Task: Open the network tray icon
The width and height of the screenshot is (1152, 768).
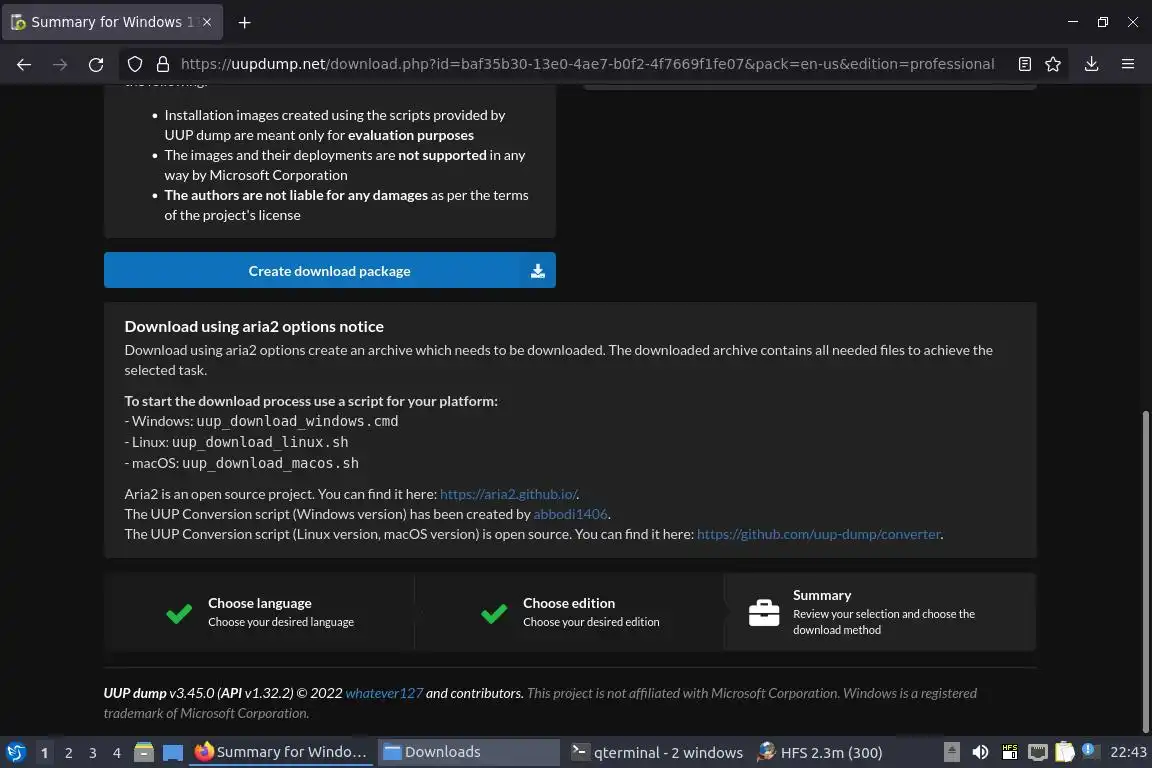Action: pos(1037,752)
